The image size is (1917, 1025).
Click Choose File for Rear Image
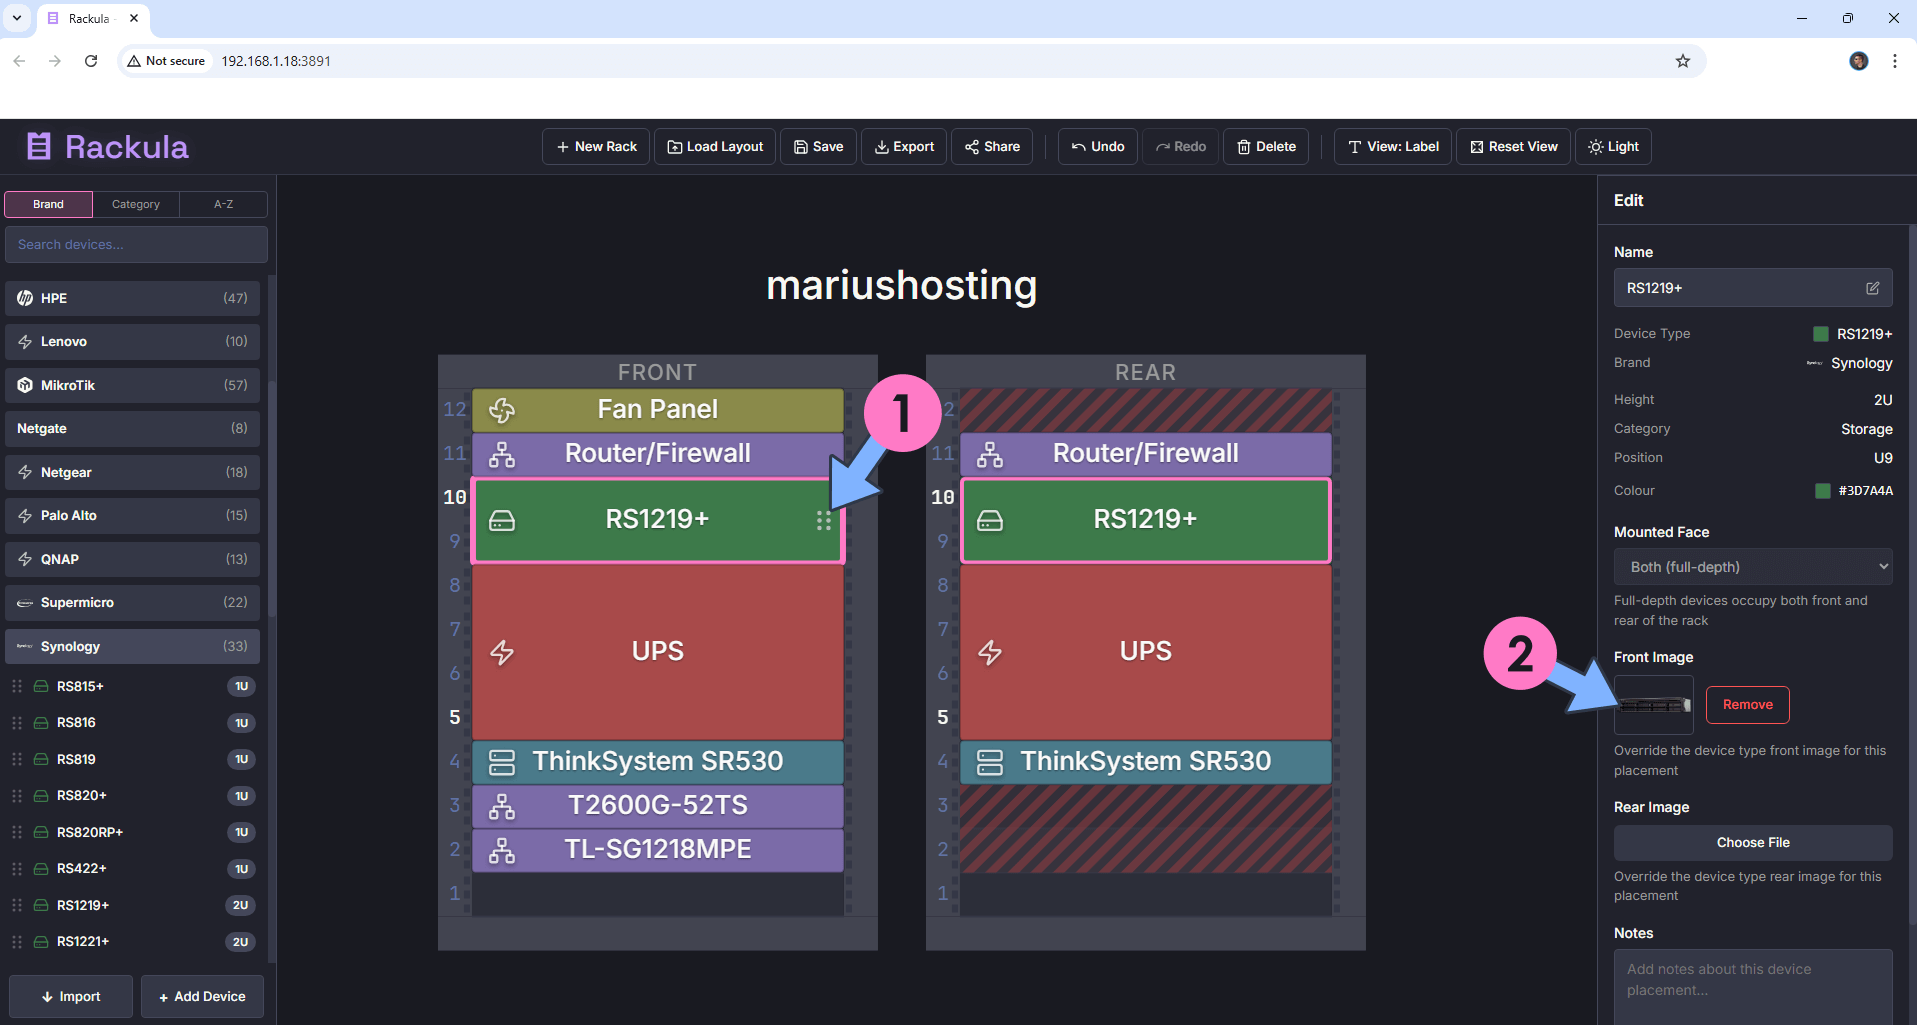pyautogui.click(x=1752, y=843)
